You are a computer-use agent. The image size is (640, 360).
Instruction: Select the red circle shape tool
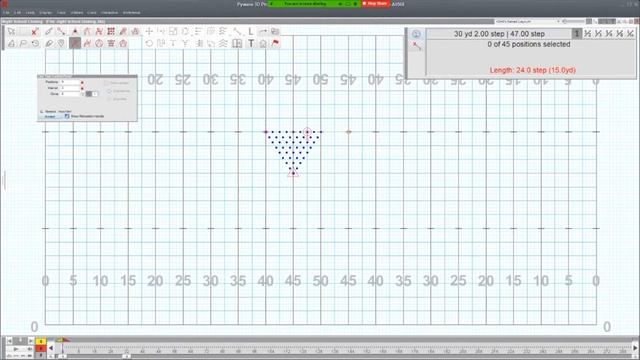[x=99, y=43]
